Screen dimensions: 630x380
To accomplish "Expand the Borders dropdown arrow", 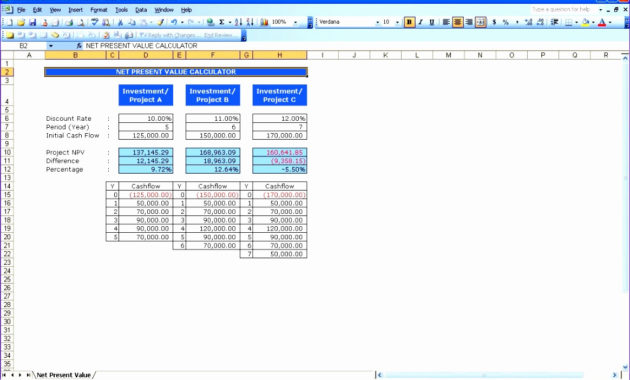I will (577, 22).
